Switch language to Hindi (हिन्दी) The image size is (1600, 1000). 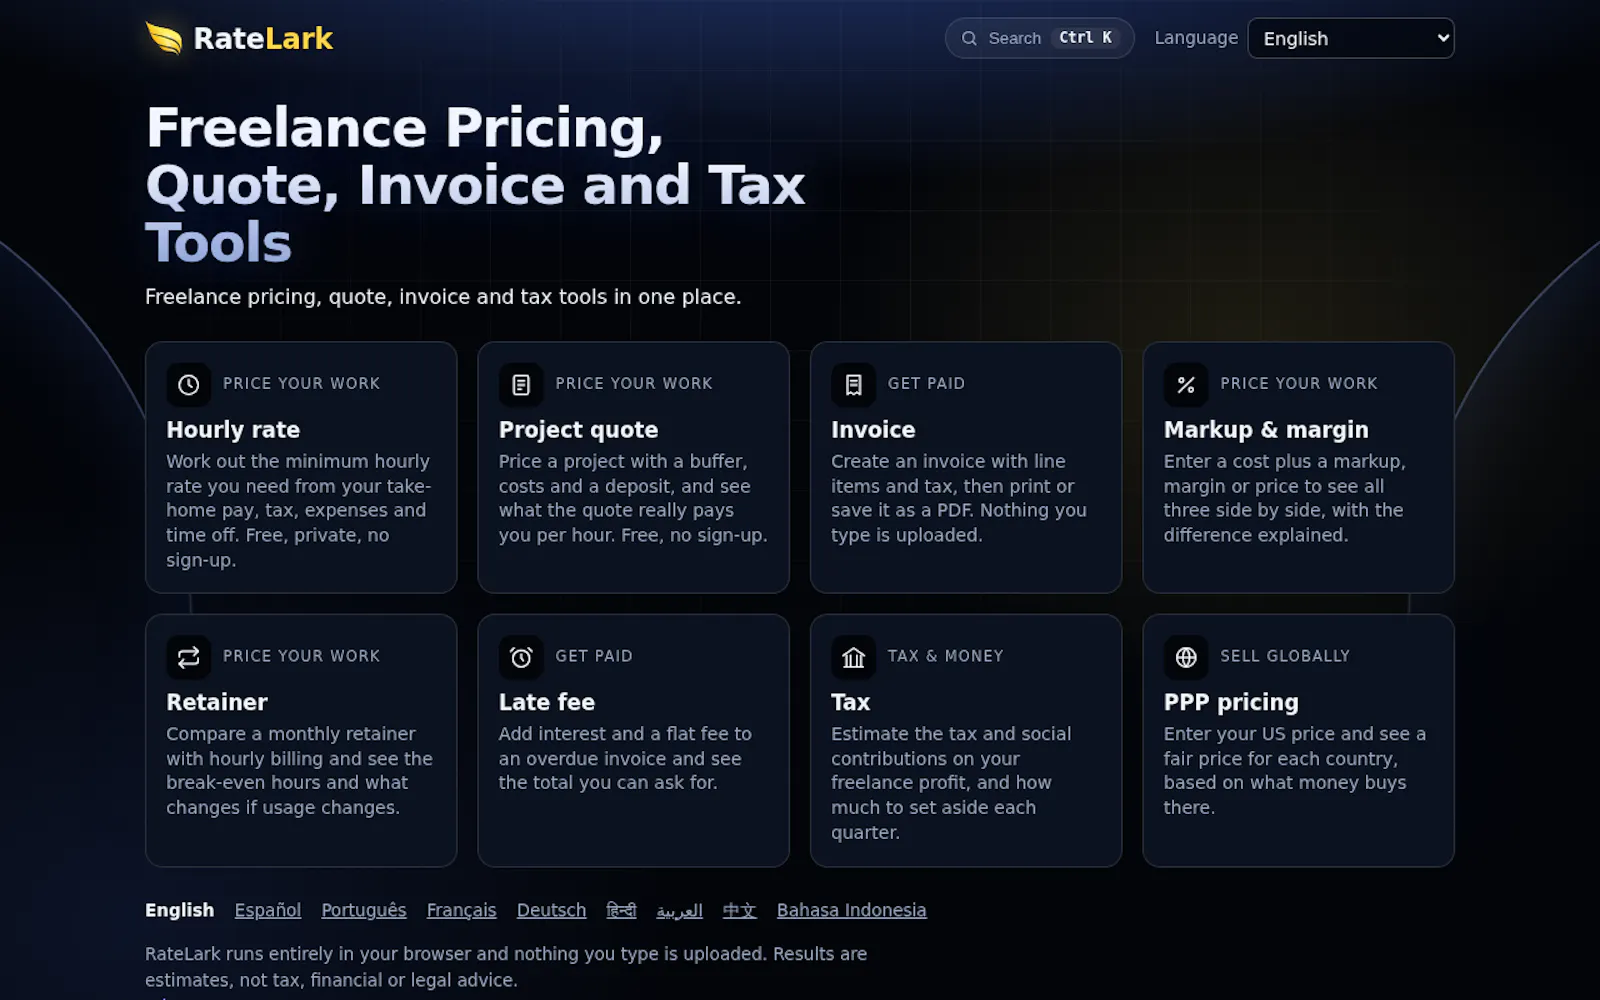click(x=621, y=910)
